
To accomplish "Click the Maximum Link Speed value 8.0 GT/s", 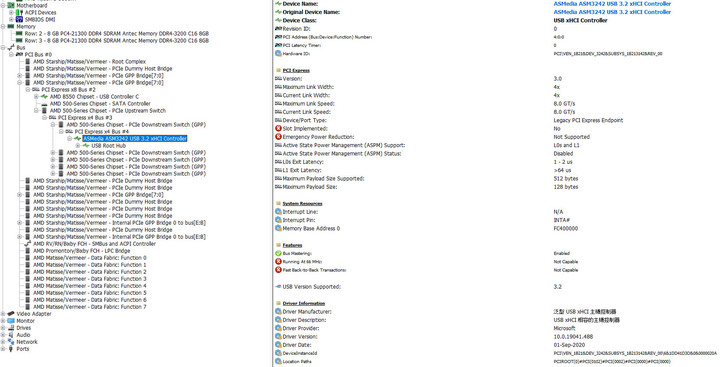I will tap(564, 104).
